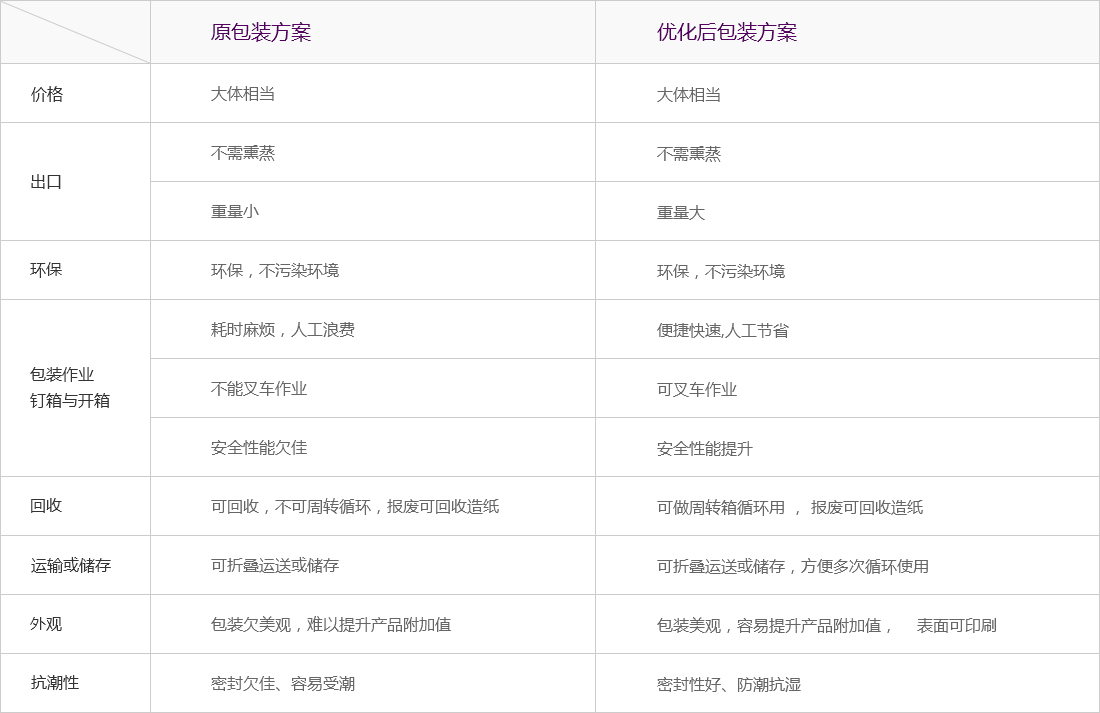
Task: Click the 运输或储存 row label
Action: coord(70,565)
